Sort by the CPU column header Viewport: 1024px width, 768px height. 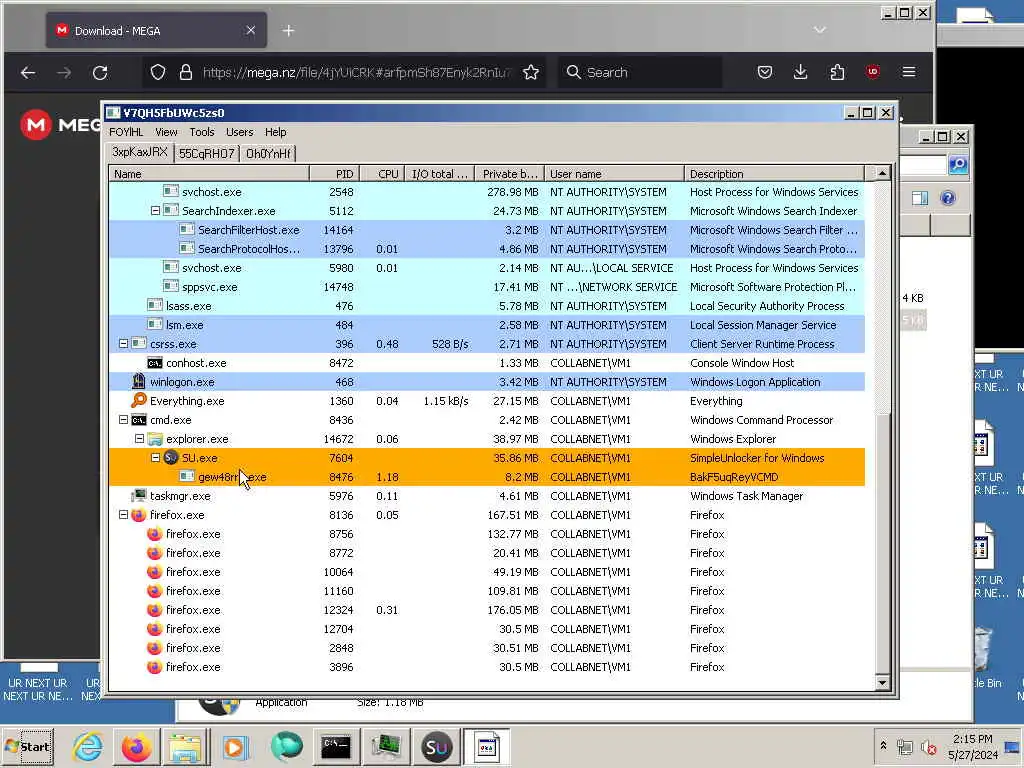tap(382, 174)
